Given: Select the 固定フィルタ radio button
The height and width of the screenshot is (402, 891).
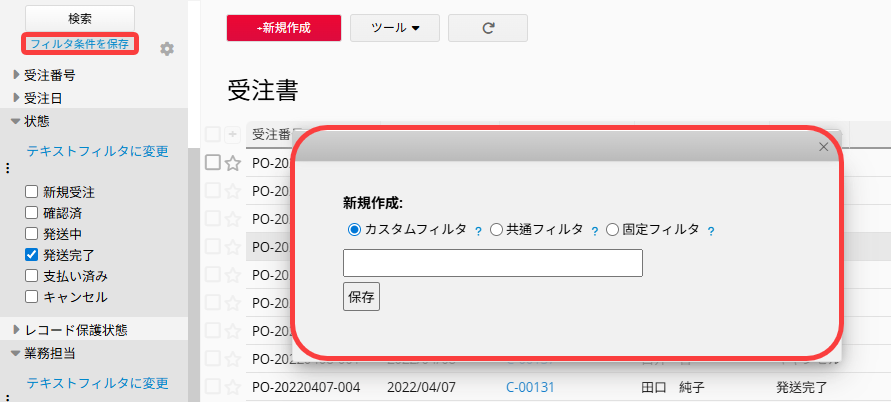Looking at the screenshot, I should [613, 229].
